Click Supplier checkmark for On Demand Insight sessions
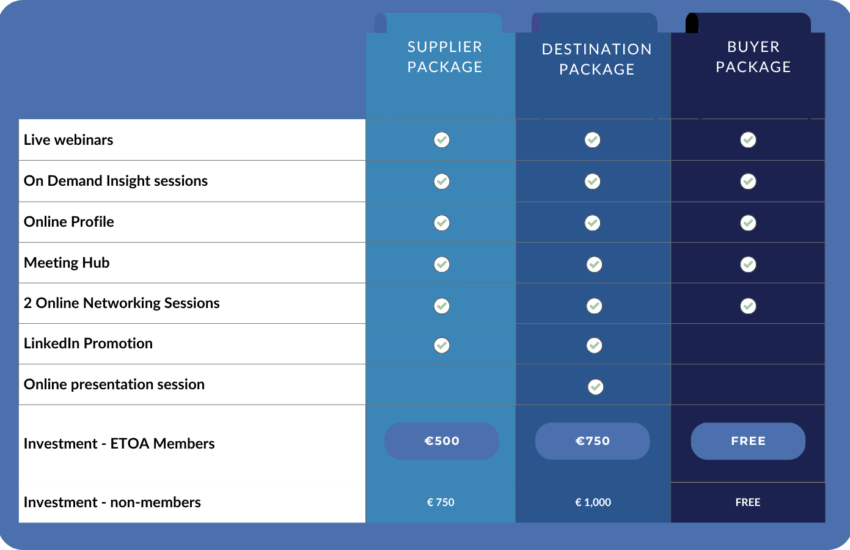 coord(442,181)
